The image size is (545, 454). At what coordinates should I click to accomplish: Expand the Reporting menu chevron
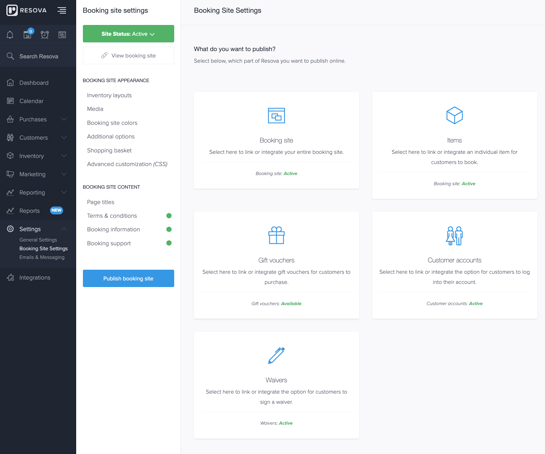pyautogui.click(x=64, y=192)
